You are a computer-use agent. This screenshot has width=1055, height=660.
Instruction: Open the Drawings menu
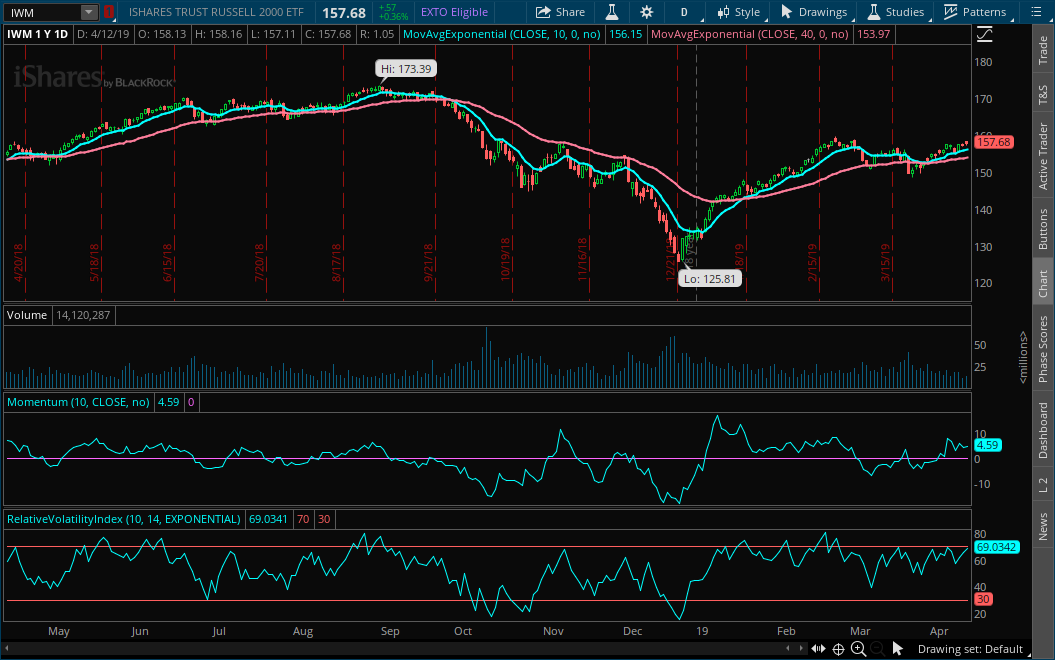pyautogui.click(x=814, y=12)
